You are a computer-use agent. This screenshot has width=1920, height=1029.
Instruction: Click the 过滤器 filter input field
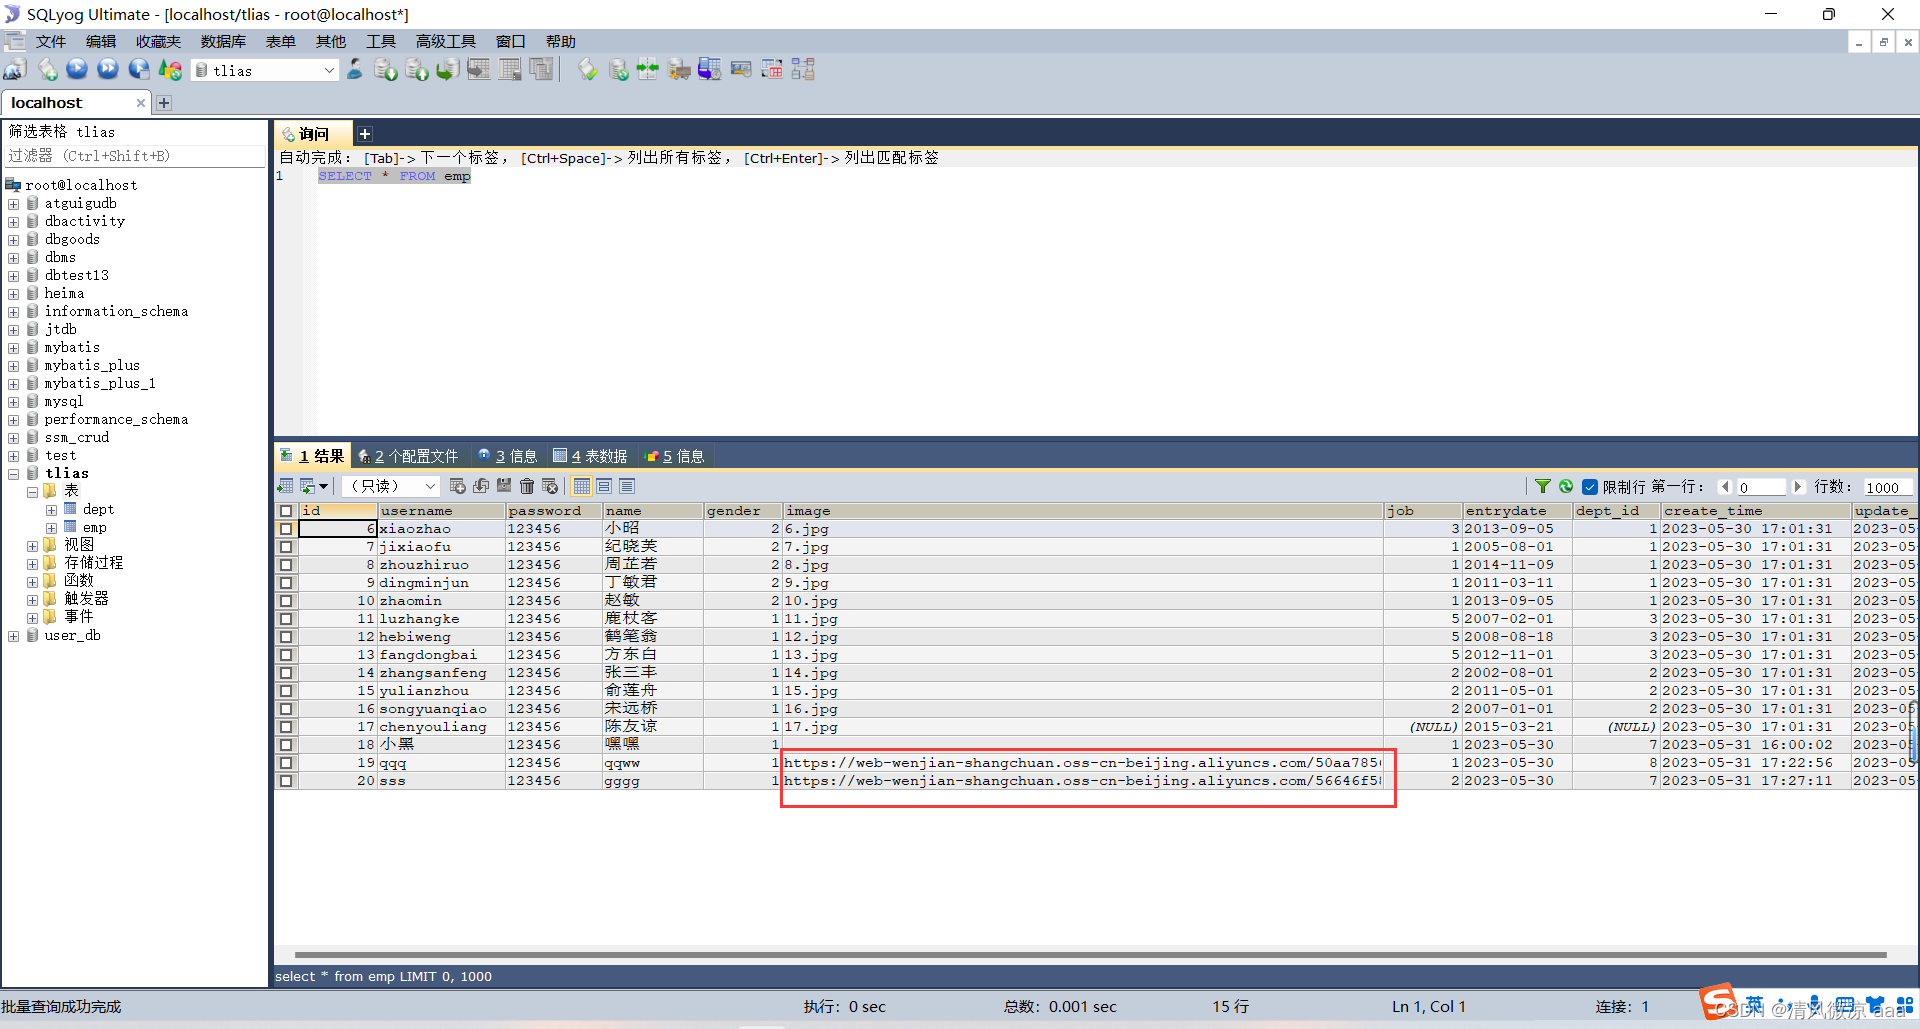coord(135,156)
